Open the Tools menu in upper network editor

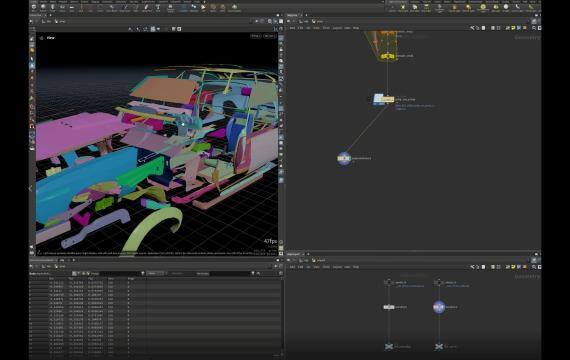(326, 28)
